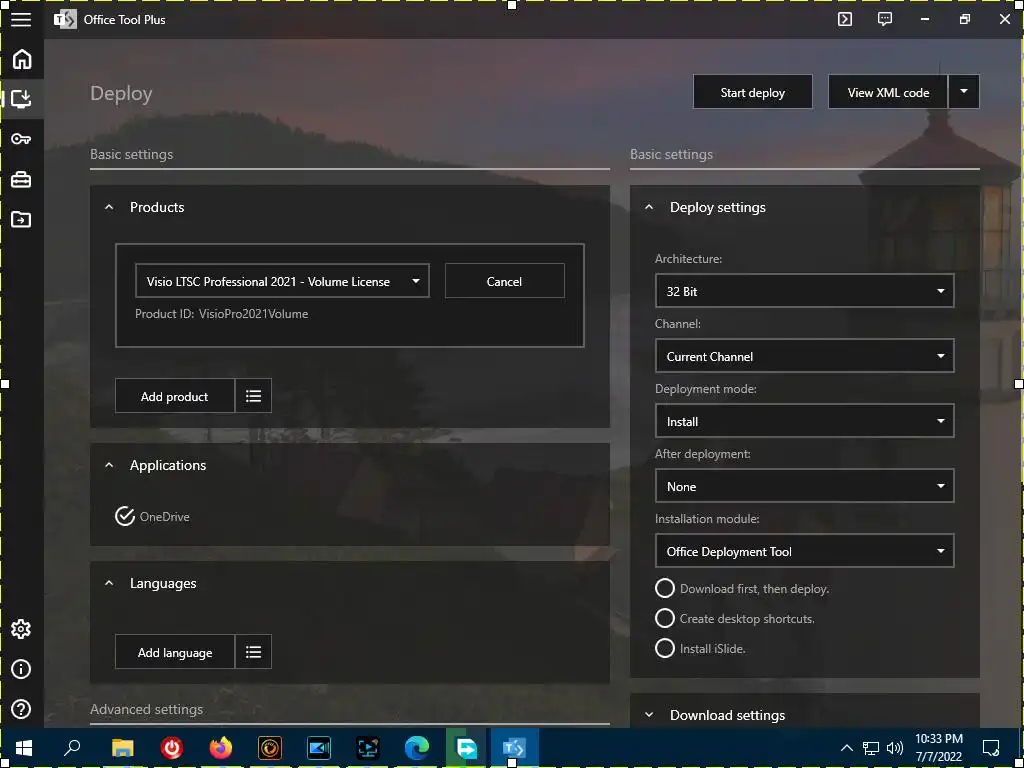Open Settings gear icon in sidebar
Viewport: 1024px width, 768px height.
tap(21, 629)
